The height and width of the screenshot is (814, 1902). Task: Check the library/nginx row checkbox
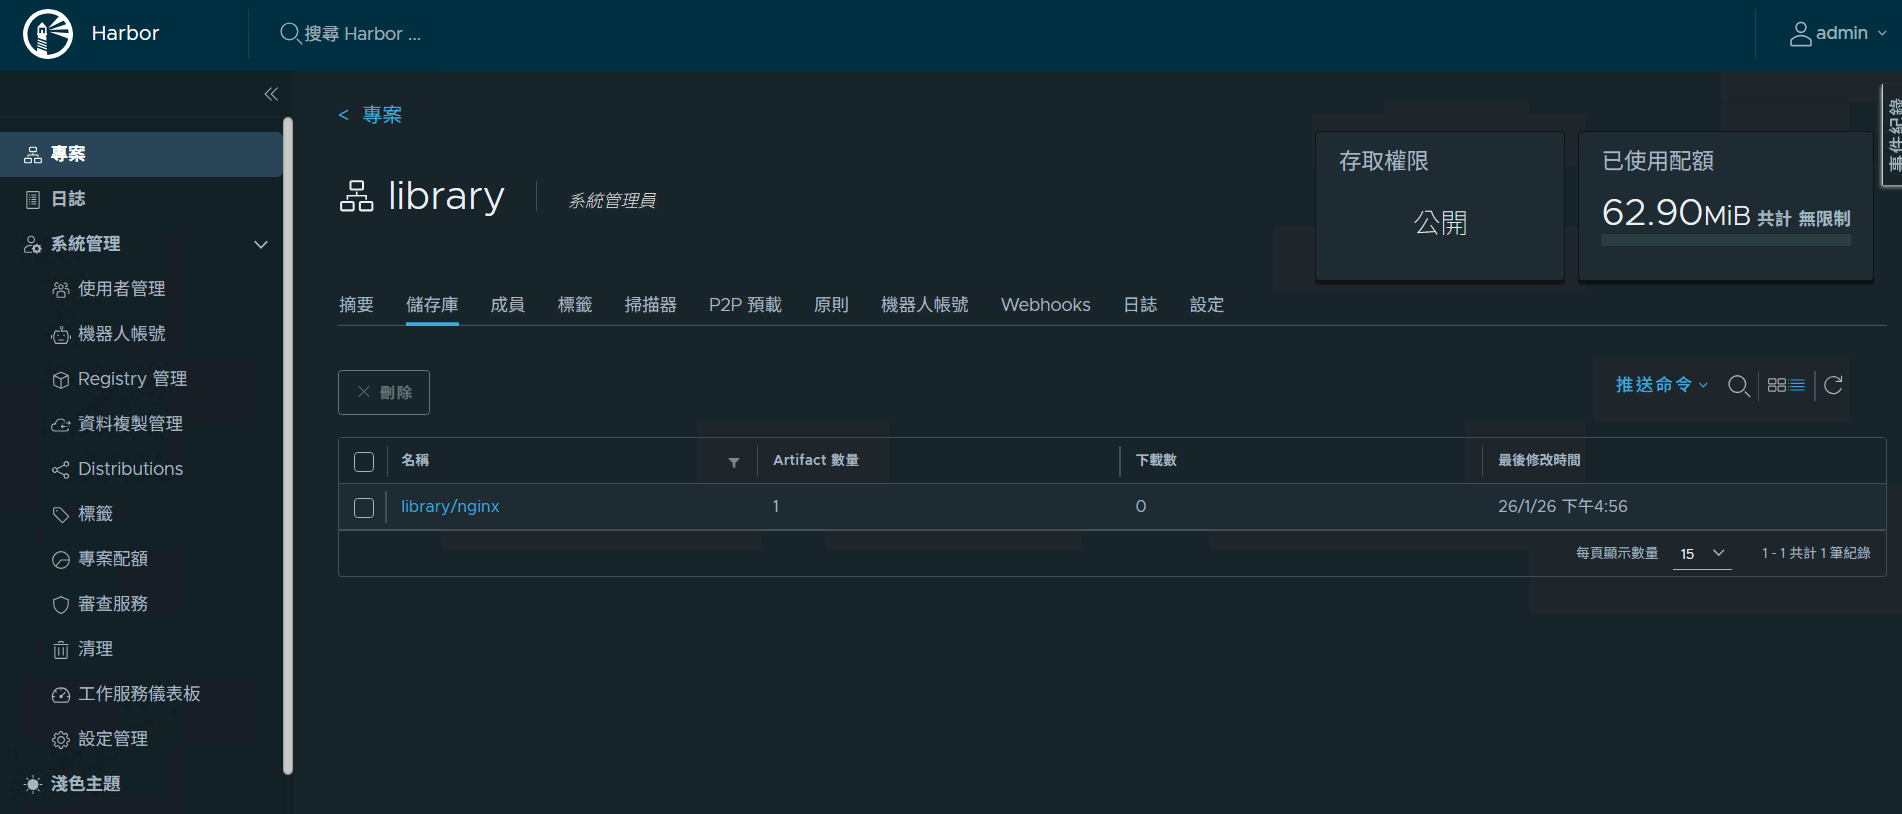click(x=364, y=508)
